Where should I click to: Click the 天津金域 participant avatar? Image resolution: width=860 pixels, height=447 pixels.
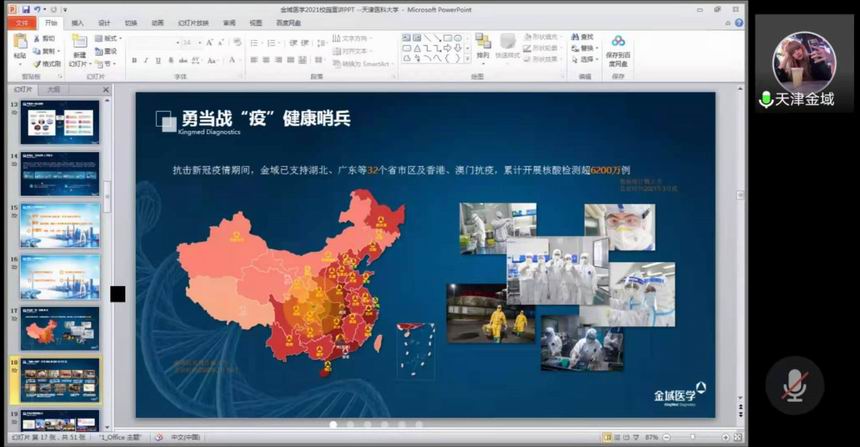pyautogui.click(x=804, y=62)
